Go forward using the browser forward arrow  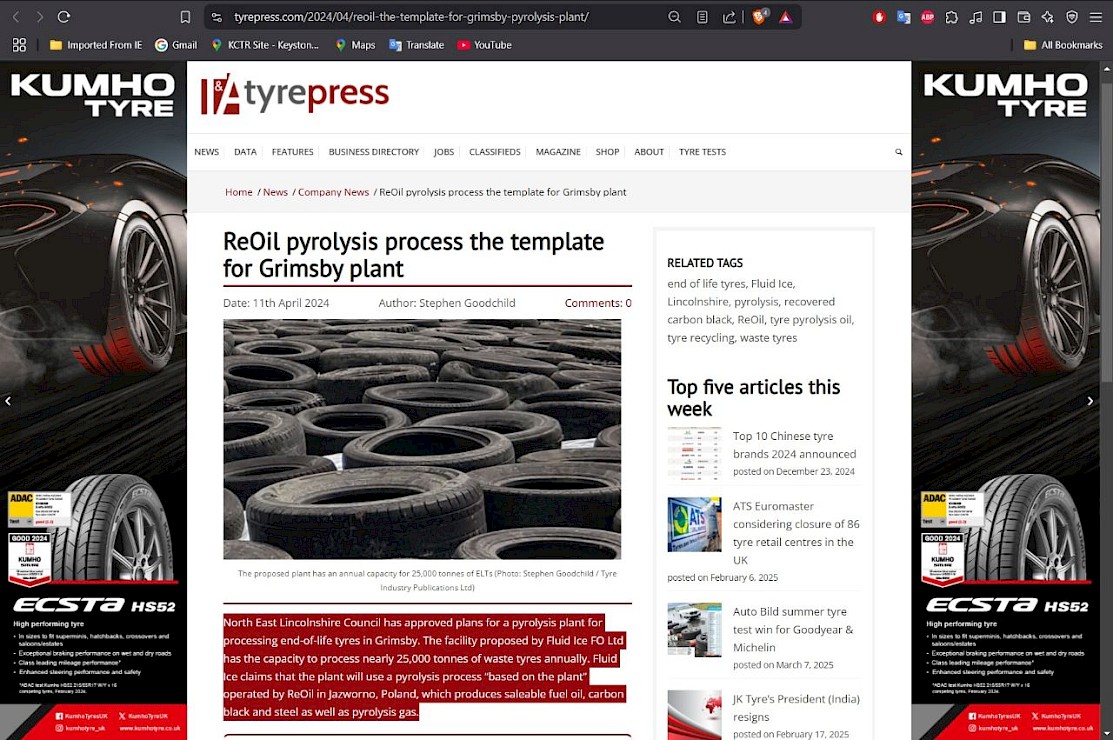[40, 16]
